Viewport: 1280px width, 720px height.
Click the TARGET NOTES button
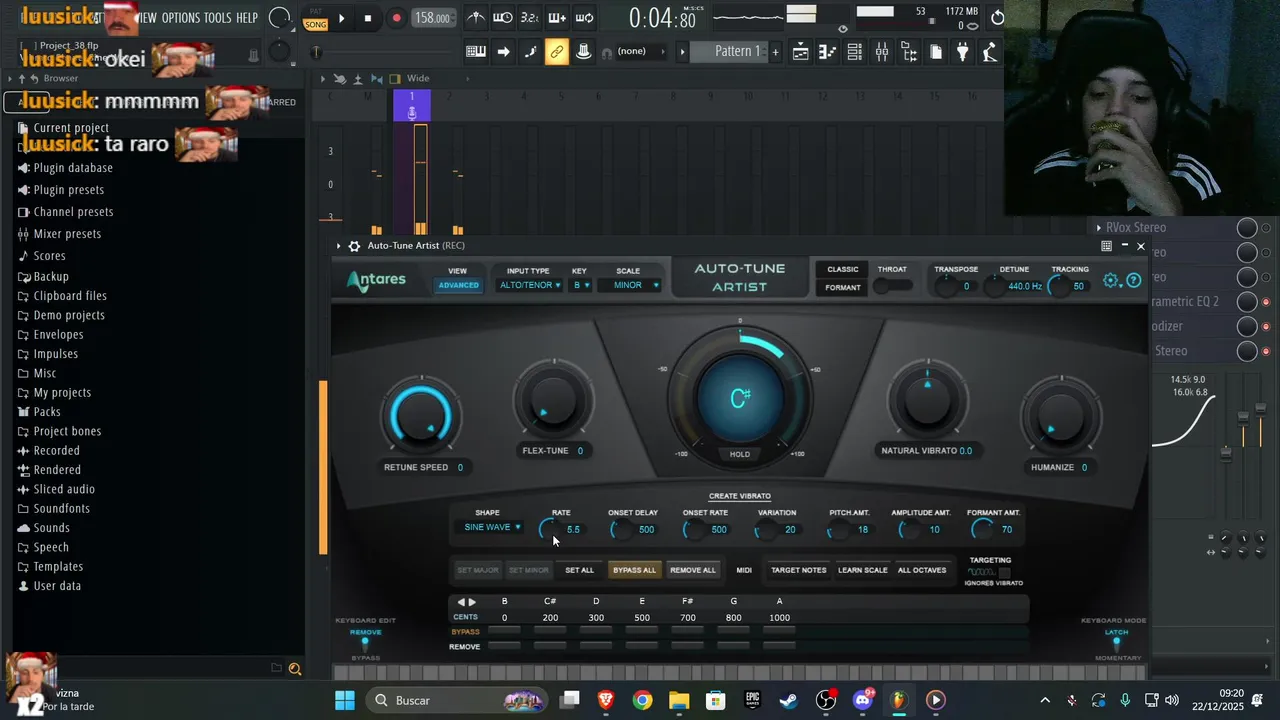pos(799,570)
